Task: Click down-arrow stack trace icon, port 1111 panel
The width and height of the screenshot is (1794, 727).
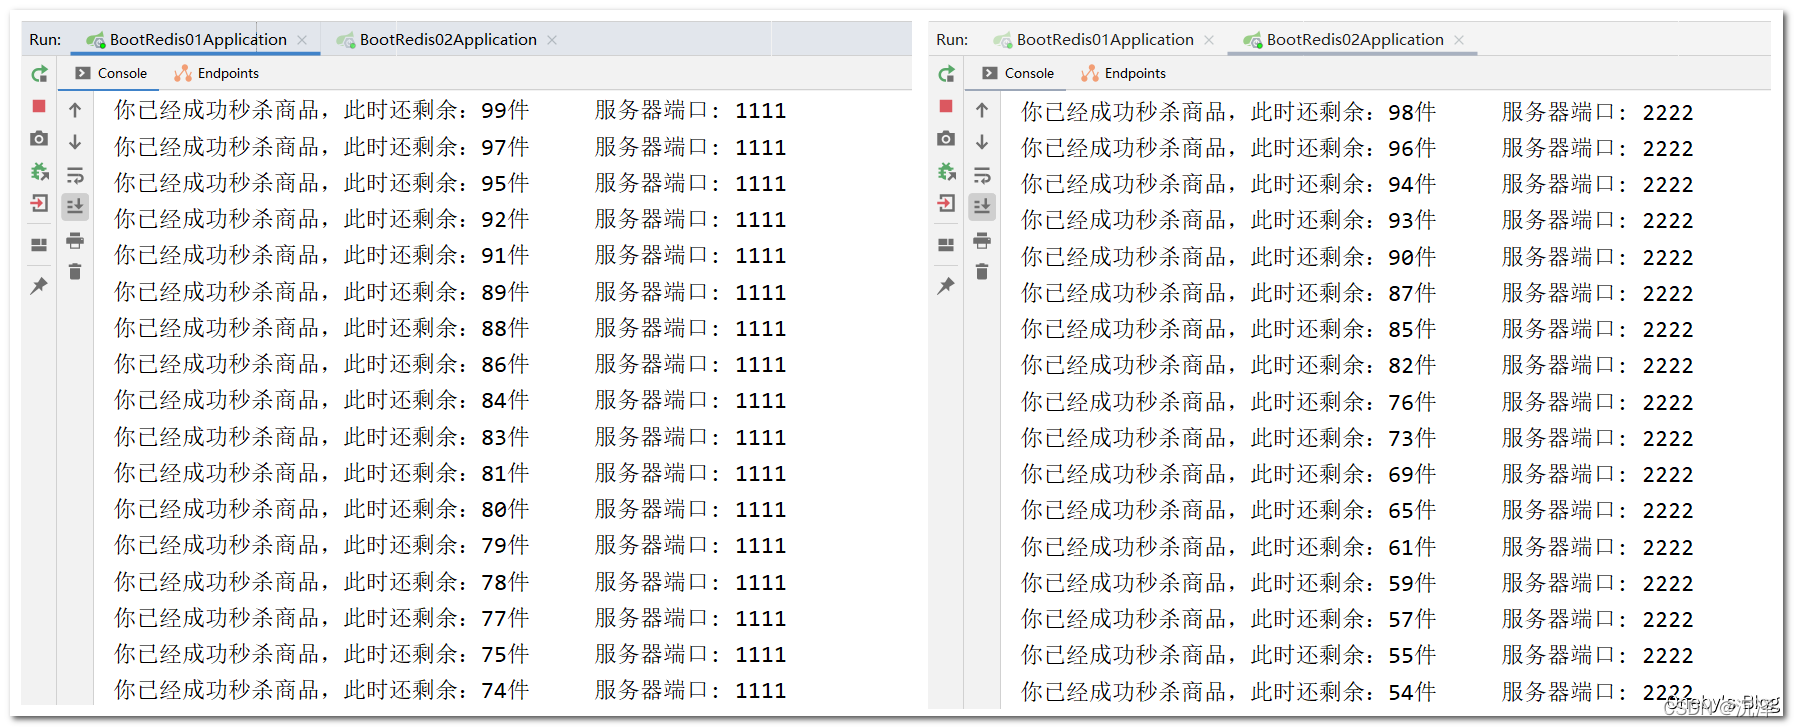Action: click(75, 142)
